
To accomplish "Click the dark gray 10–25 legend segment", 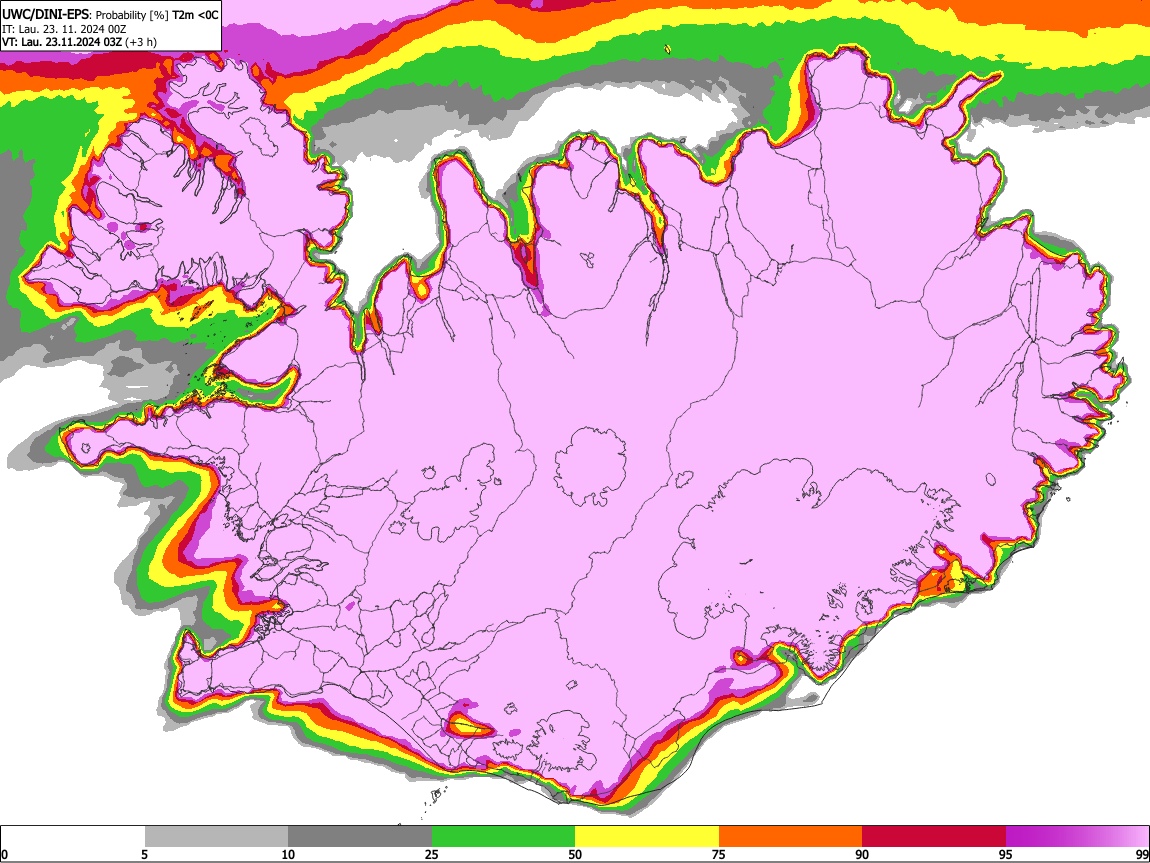I will (360, 837).
